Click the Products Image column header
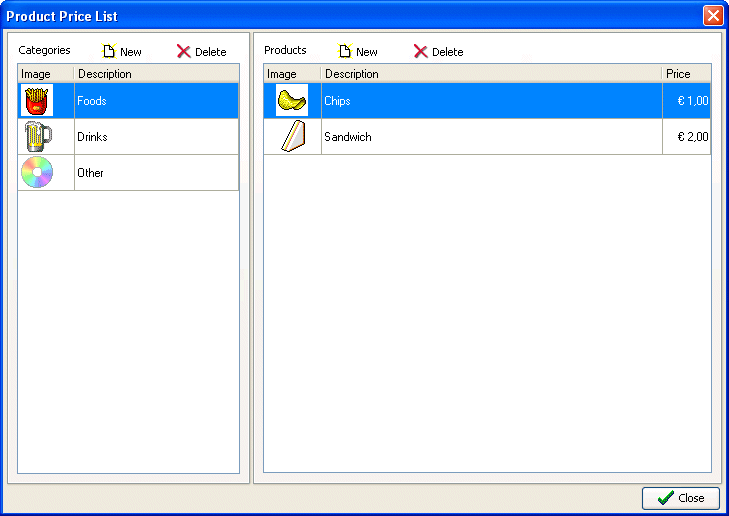This screenshot has width=729, height=516. point(292,74)
